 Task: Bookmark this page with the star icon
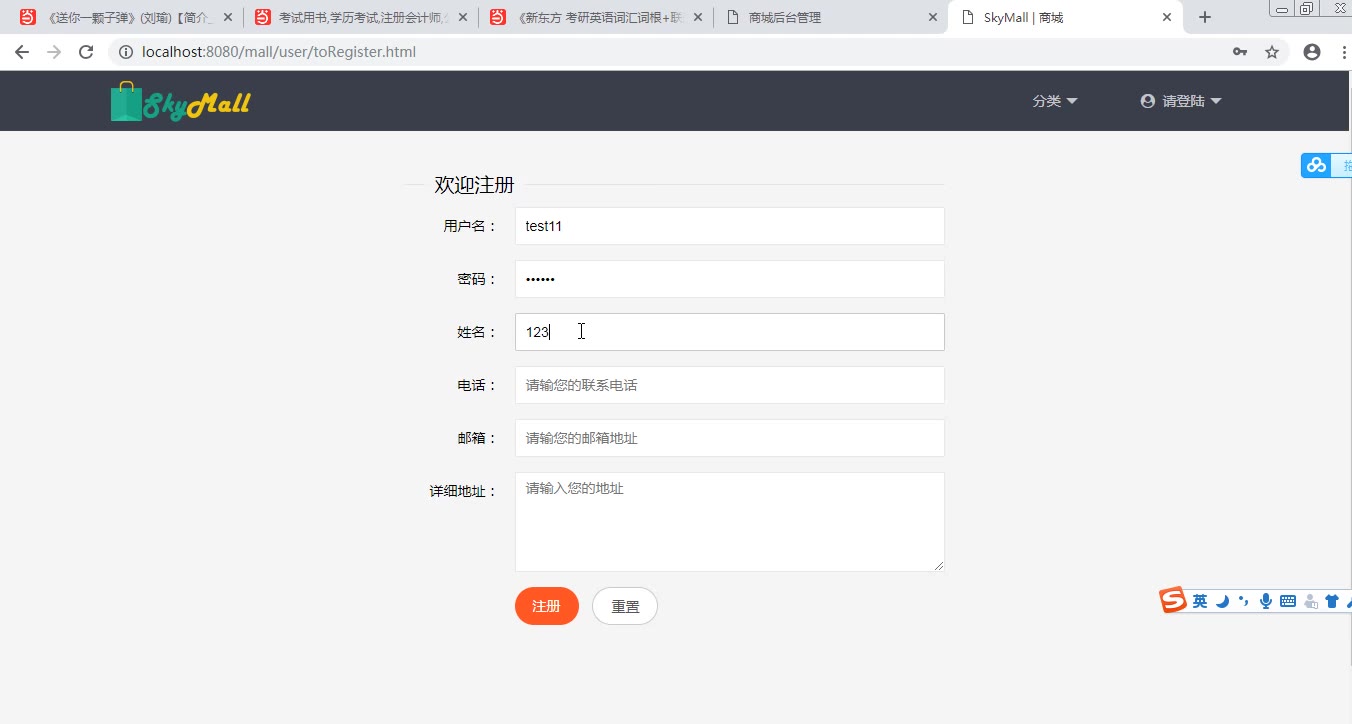pyautogui.click(x=1272, y=52)
